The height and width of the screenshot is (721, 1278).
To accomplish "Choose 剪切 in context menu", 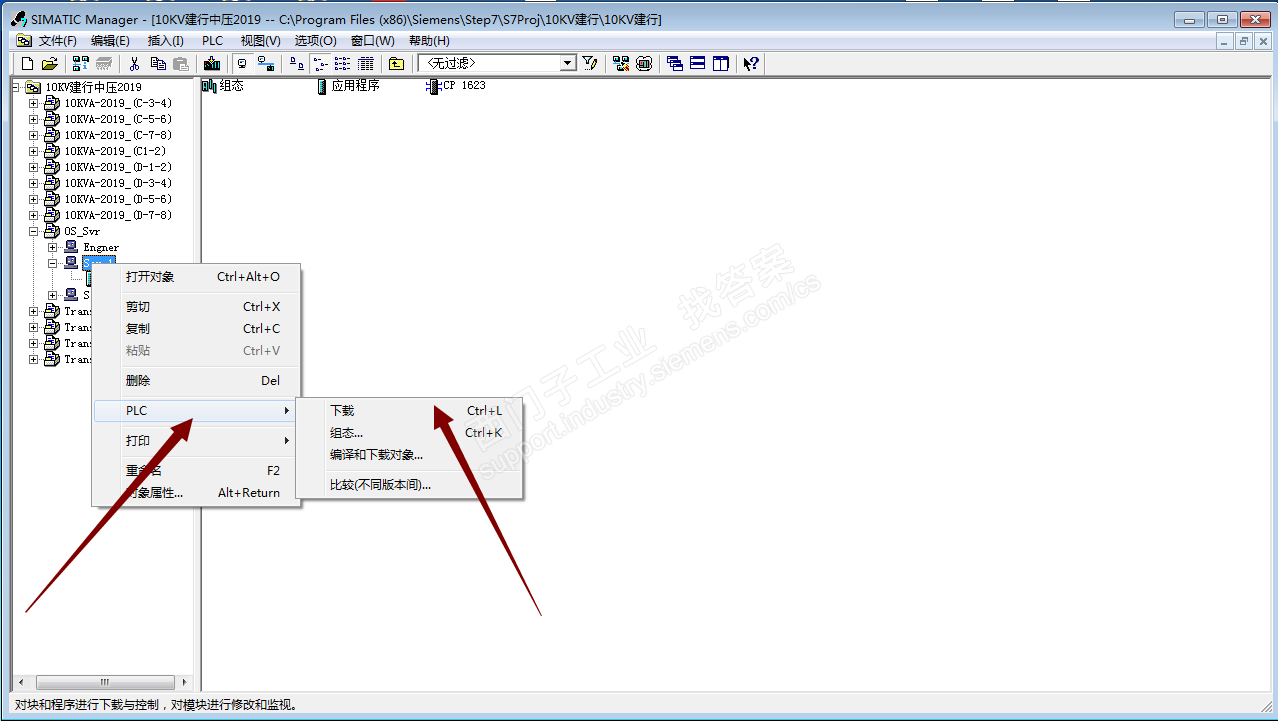I will point(196,307).
